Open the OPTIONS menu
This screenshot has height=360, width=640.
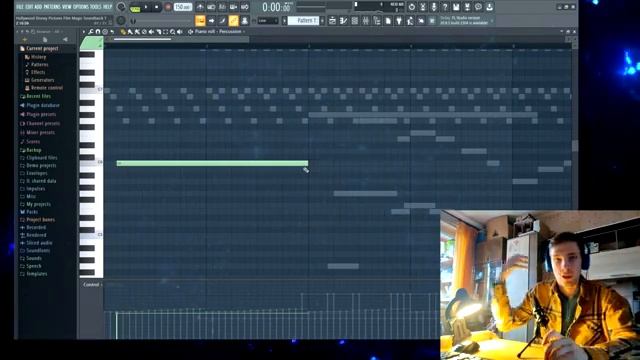pyautogui.click(x=80, y=7)
